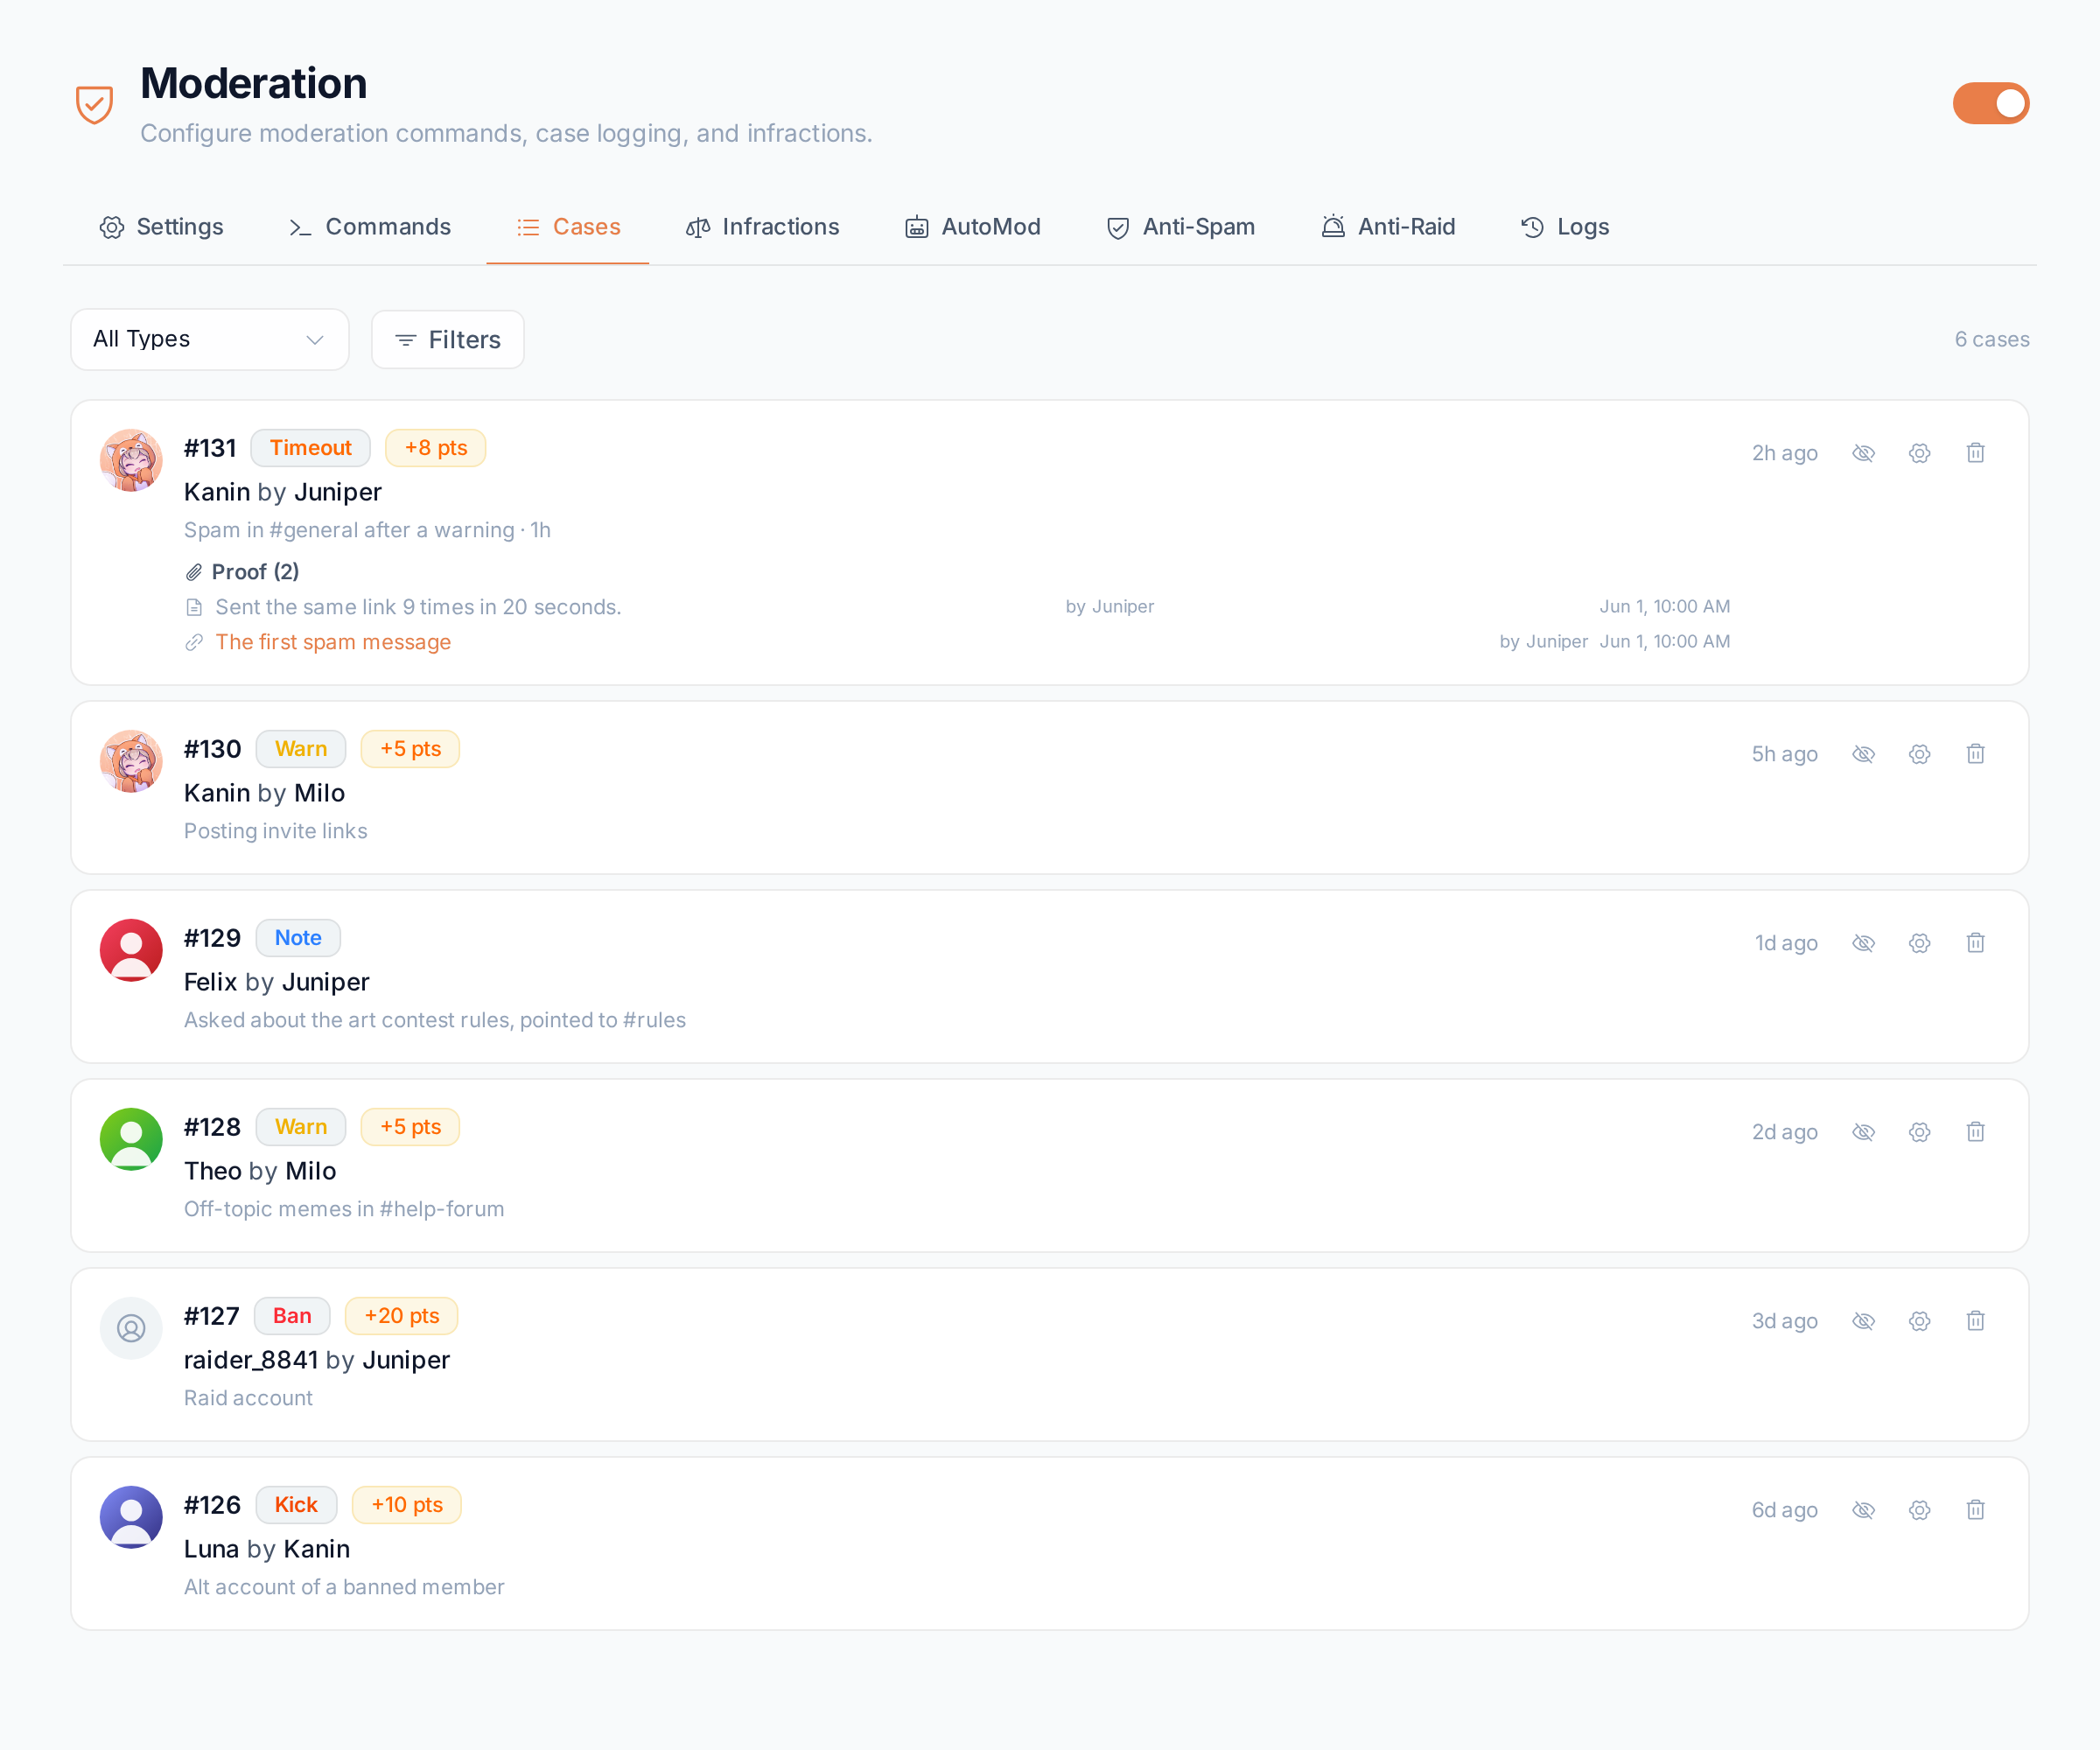
Task: Delete case #130 with trash icon
Action: (1975, 754)
